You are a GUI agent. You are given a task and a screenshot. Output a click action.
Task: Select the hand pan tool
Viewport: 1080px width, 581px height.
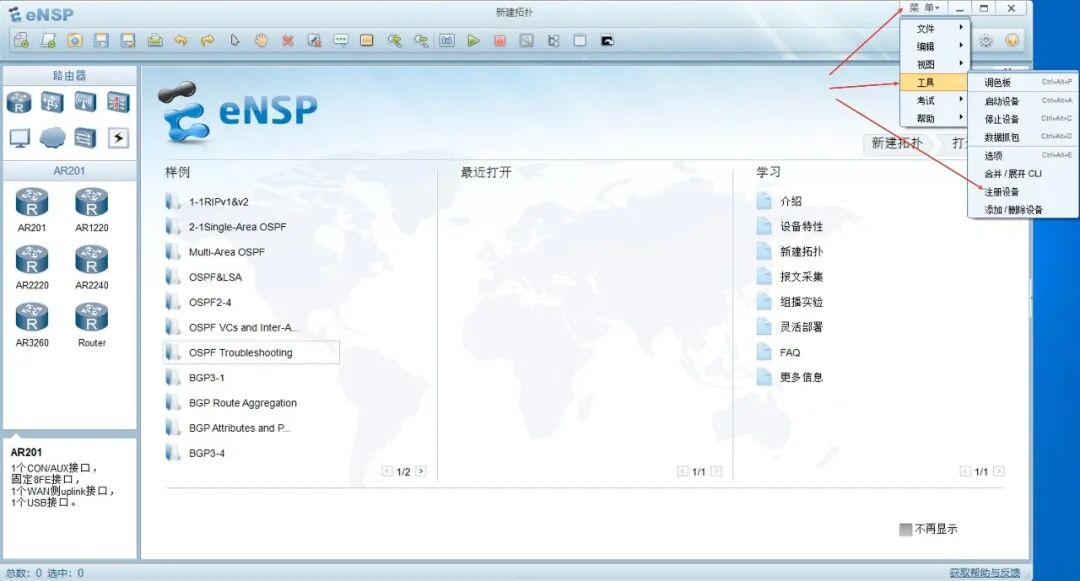click(261, 41)
